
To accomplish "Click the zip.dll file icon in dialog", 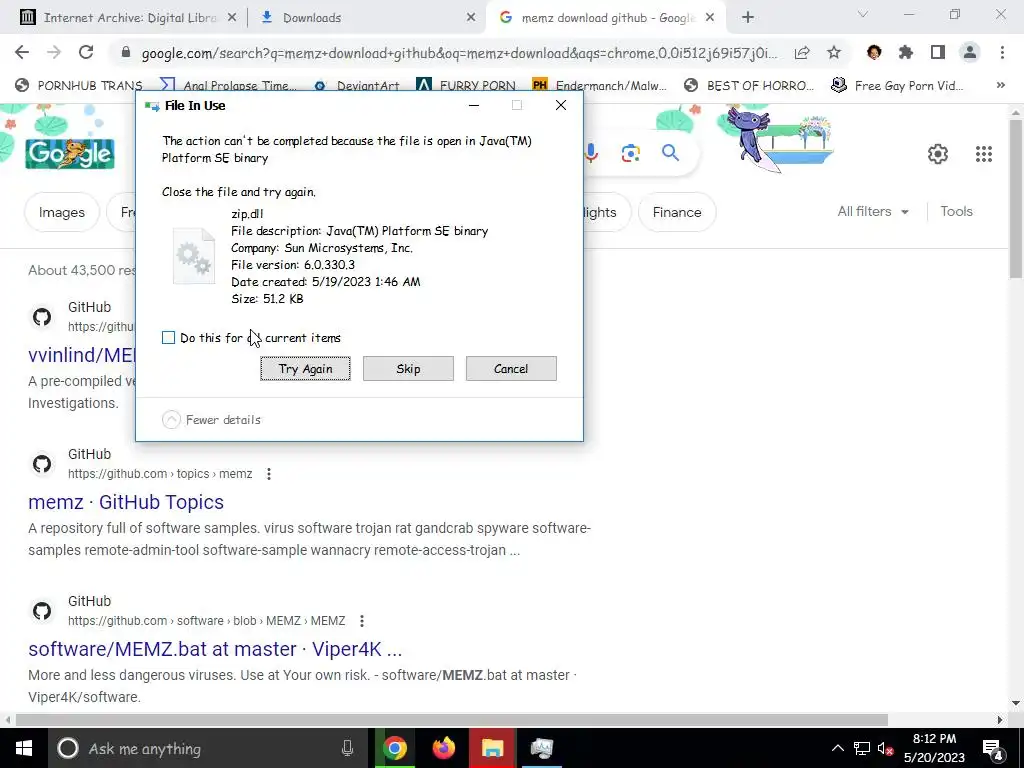I will 193,255.
